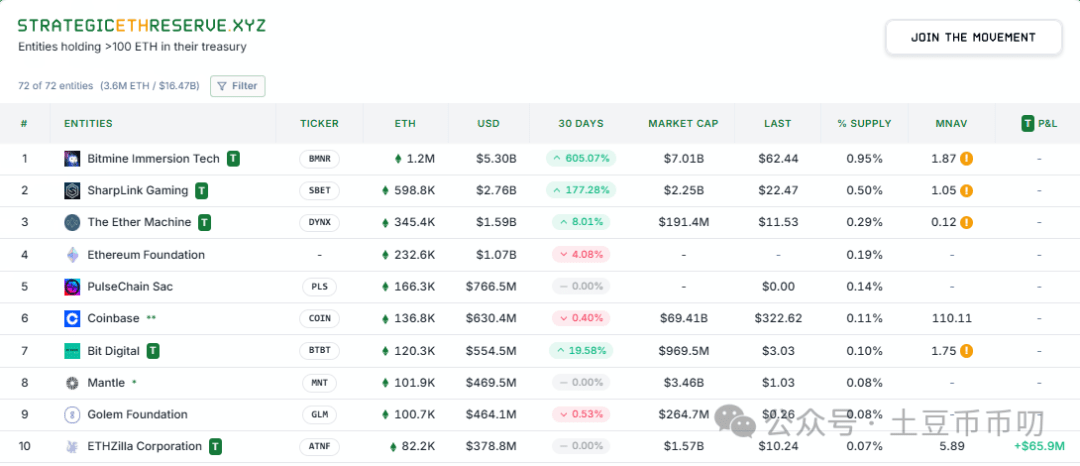The height and width of the screenshot is (466, 1080).
Task: Click the SBET ticker pill
Action: tap(320, 191)
